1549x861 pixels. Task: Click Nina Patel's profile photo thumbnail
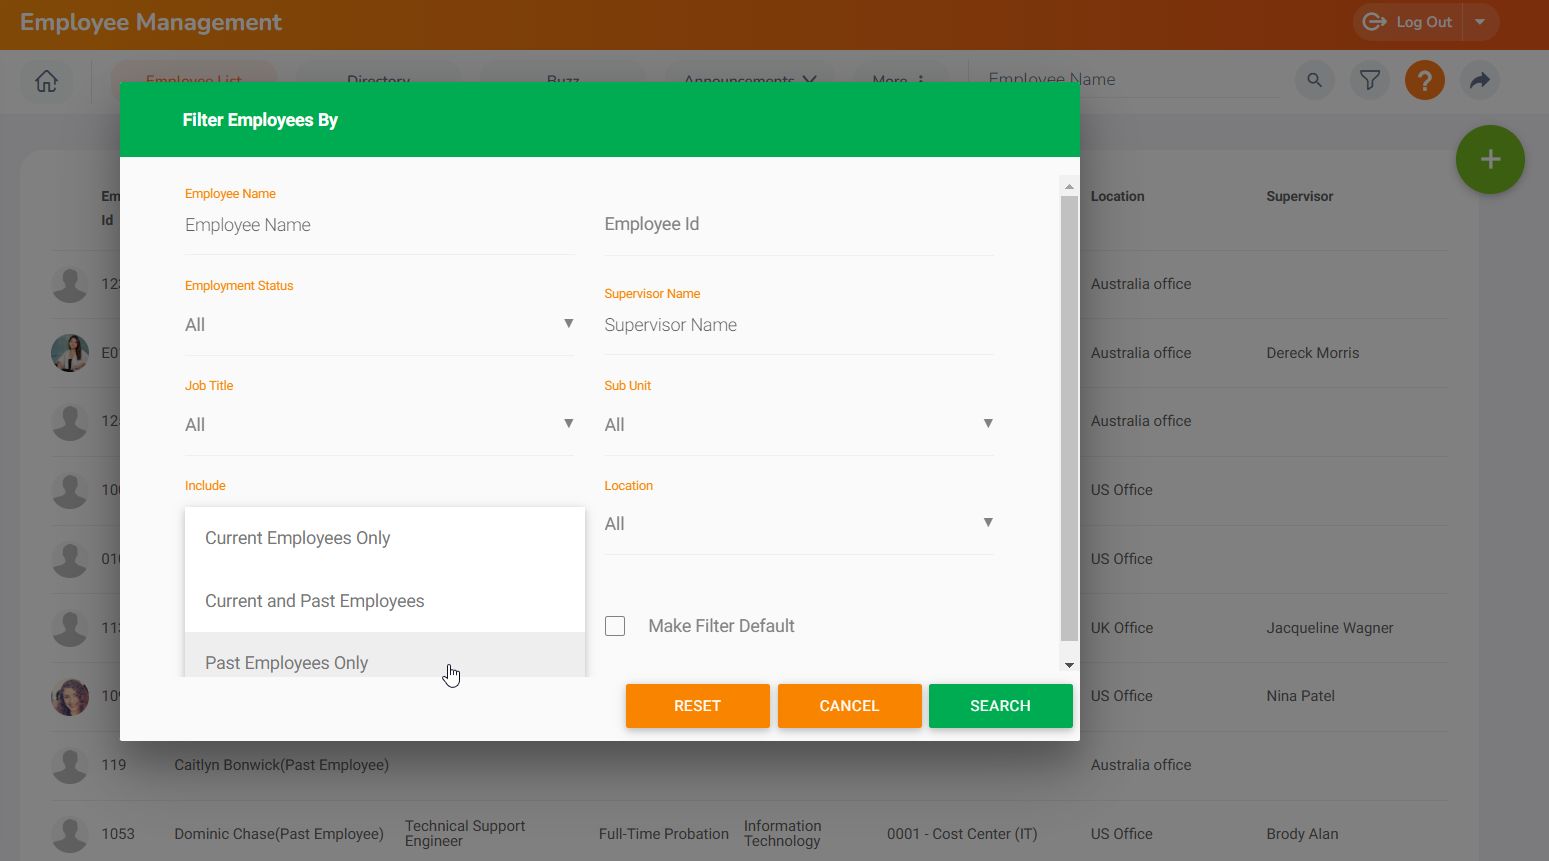point(70,696)
